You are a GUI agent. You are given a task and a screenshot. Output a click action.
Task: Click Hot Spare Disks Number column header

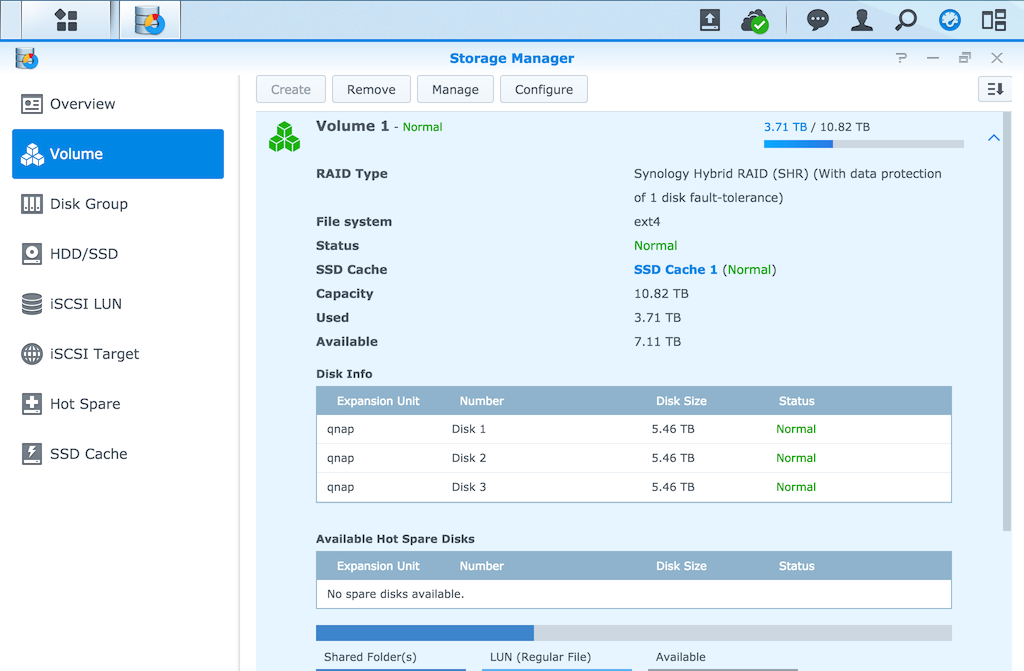click(x=481, y=566)
